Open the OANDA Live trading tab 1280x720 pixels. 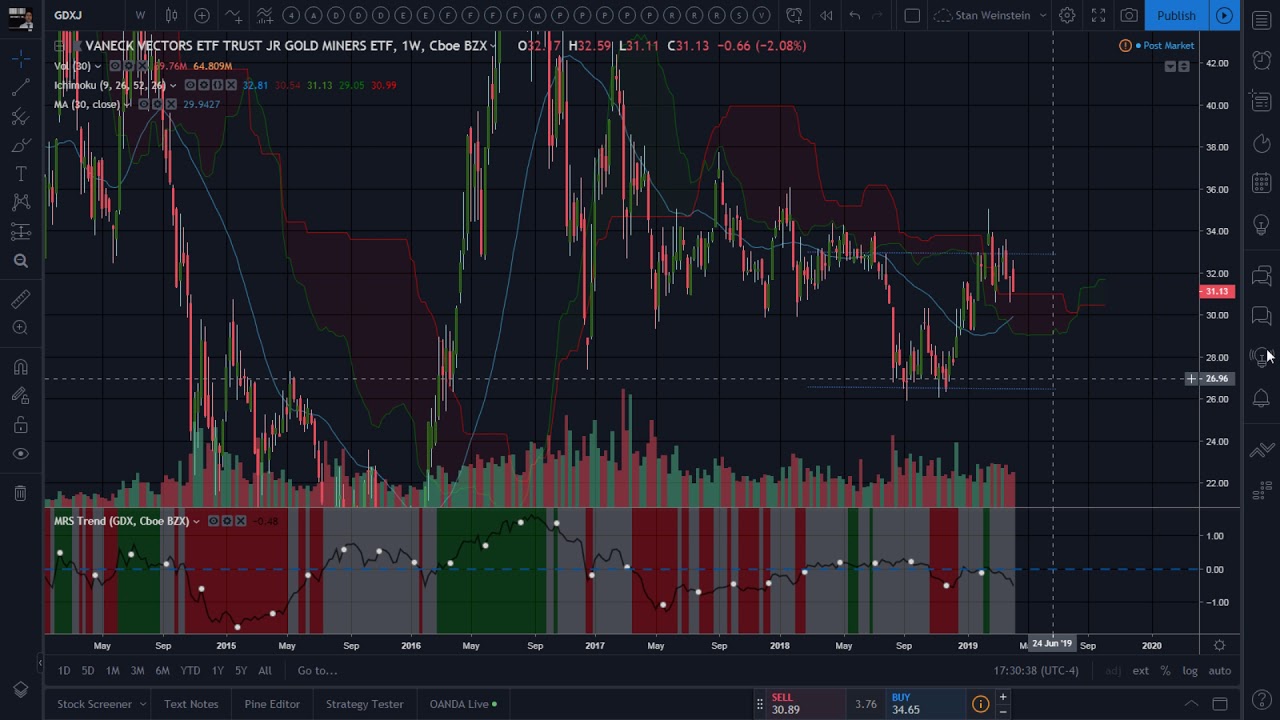(x=463, y=704)
